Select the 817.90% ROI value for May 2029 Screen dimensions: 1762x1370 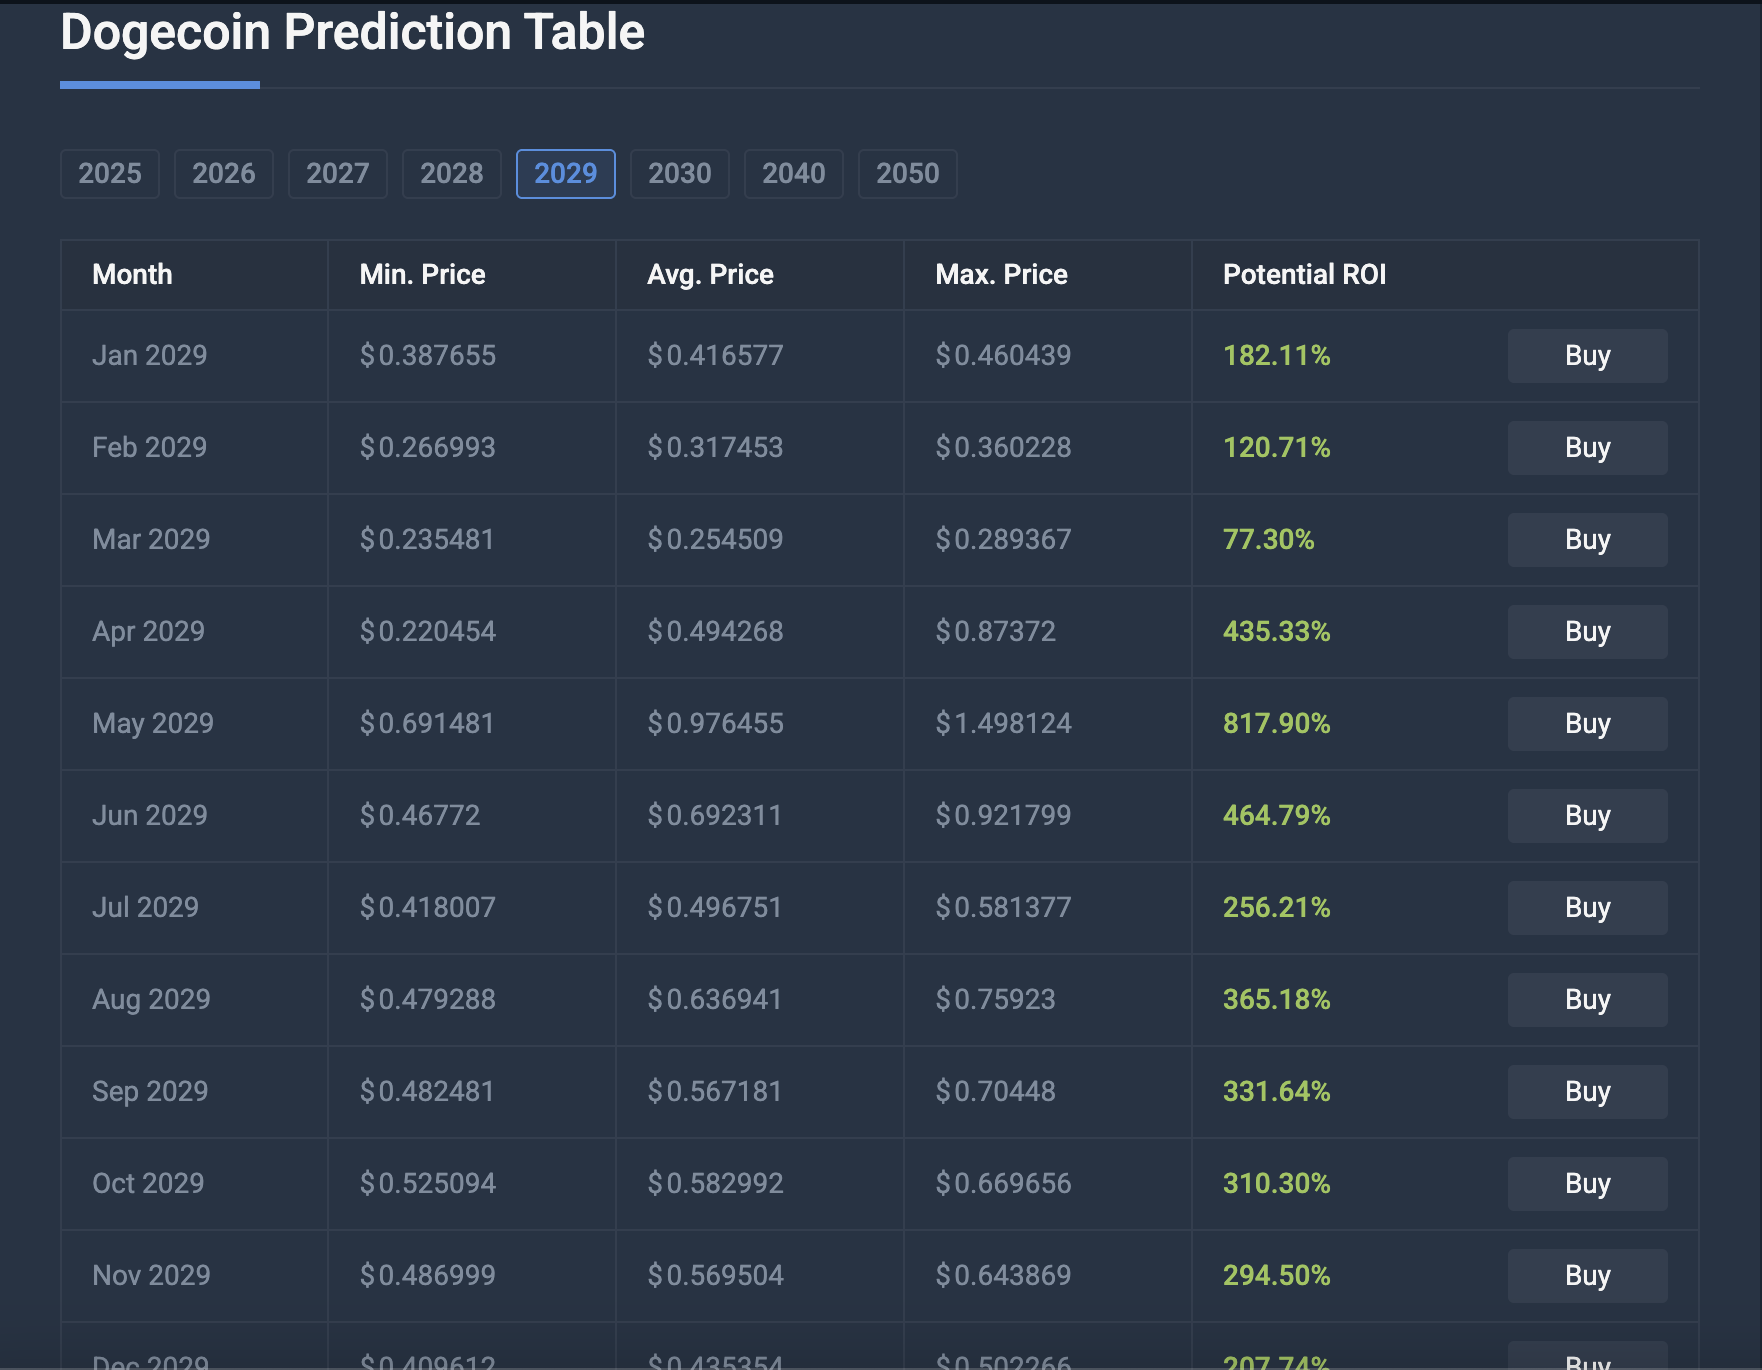(1276, 723)
